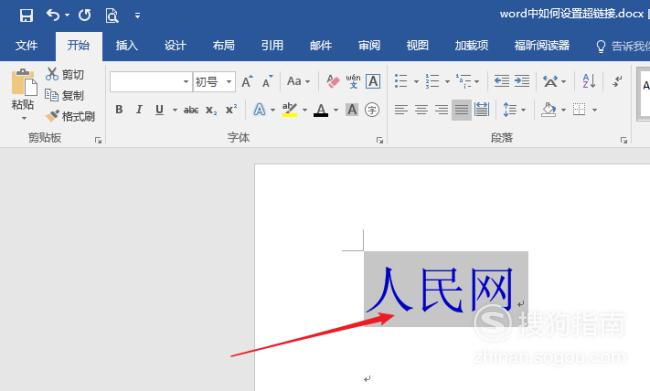Increase paragraph indent
This screenshot has height=391, width=650.
(522, 81)
